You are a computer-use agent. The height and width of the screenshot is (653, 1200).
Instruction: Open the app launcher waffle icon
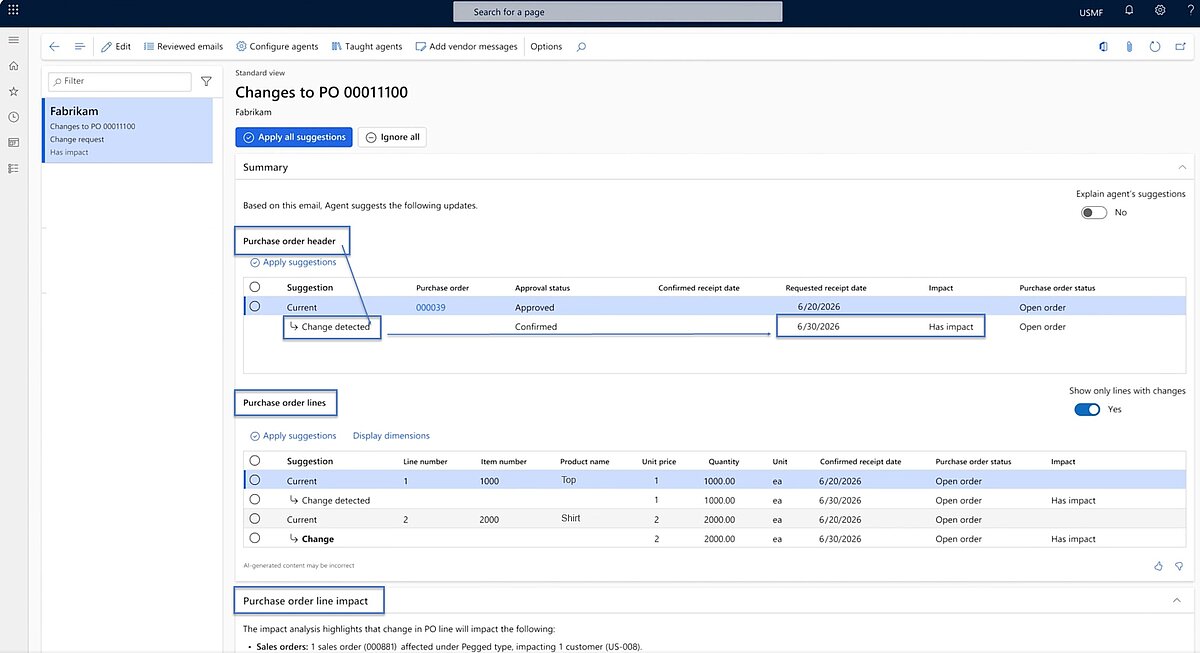13,10
